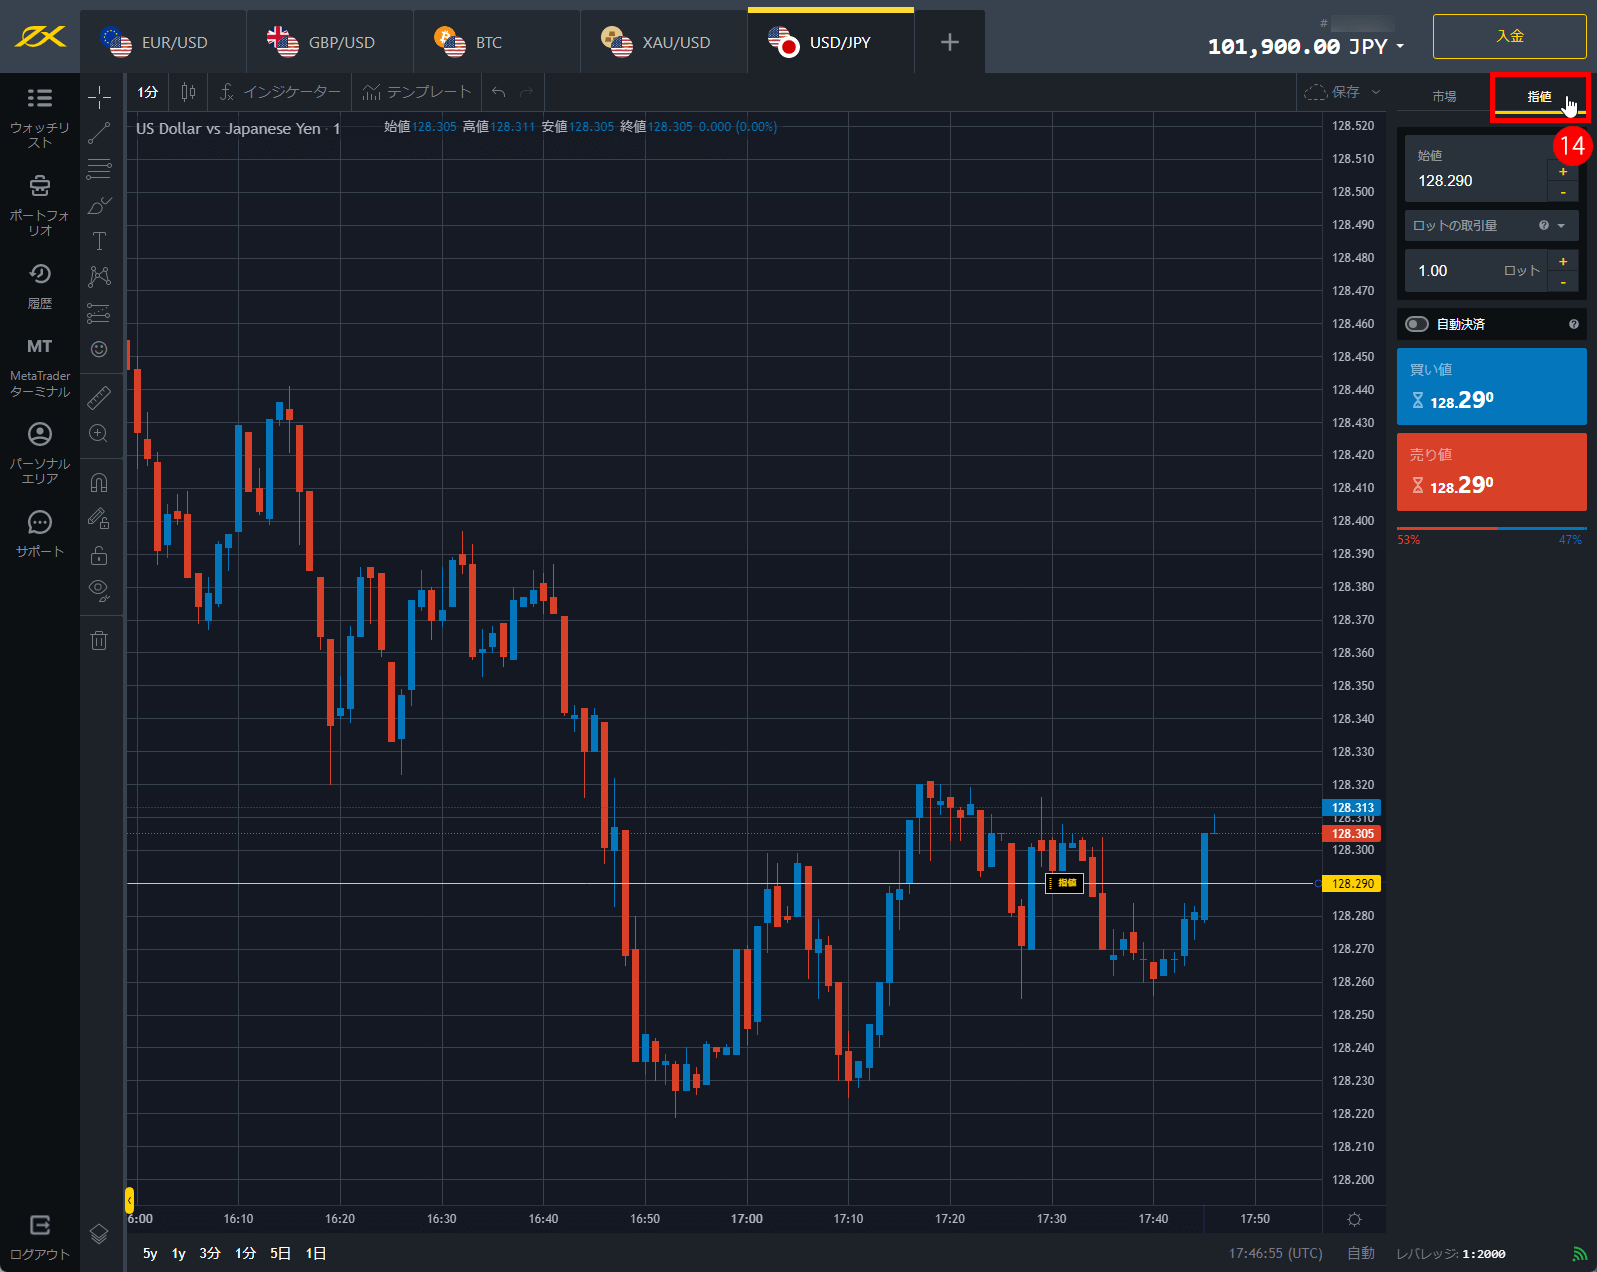This screenshot has height=1272, width=1597.
Task: Choose the text annotation tool
Action: coord(99,241)
